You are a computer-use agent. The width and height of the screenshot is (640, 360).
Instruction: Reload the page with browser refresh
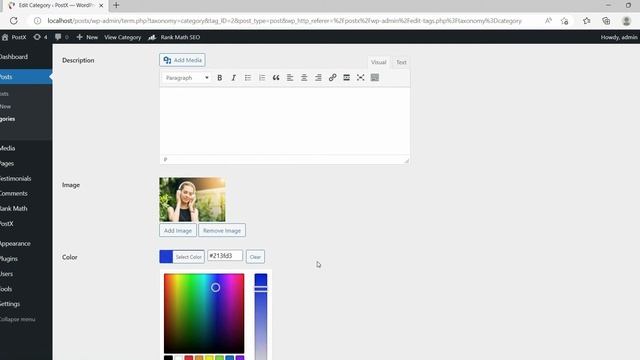13,21
